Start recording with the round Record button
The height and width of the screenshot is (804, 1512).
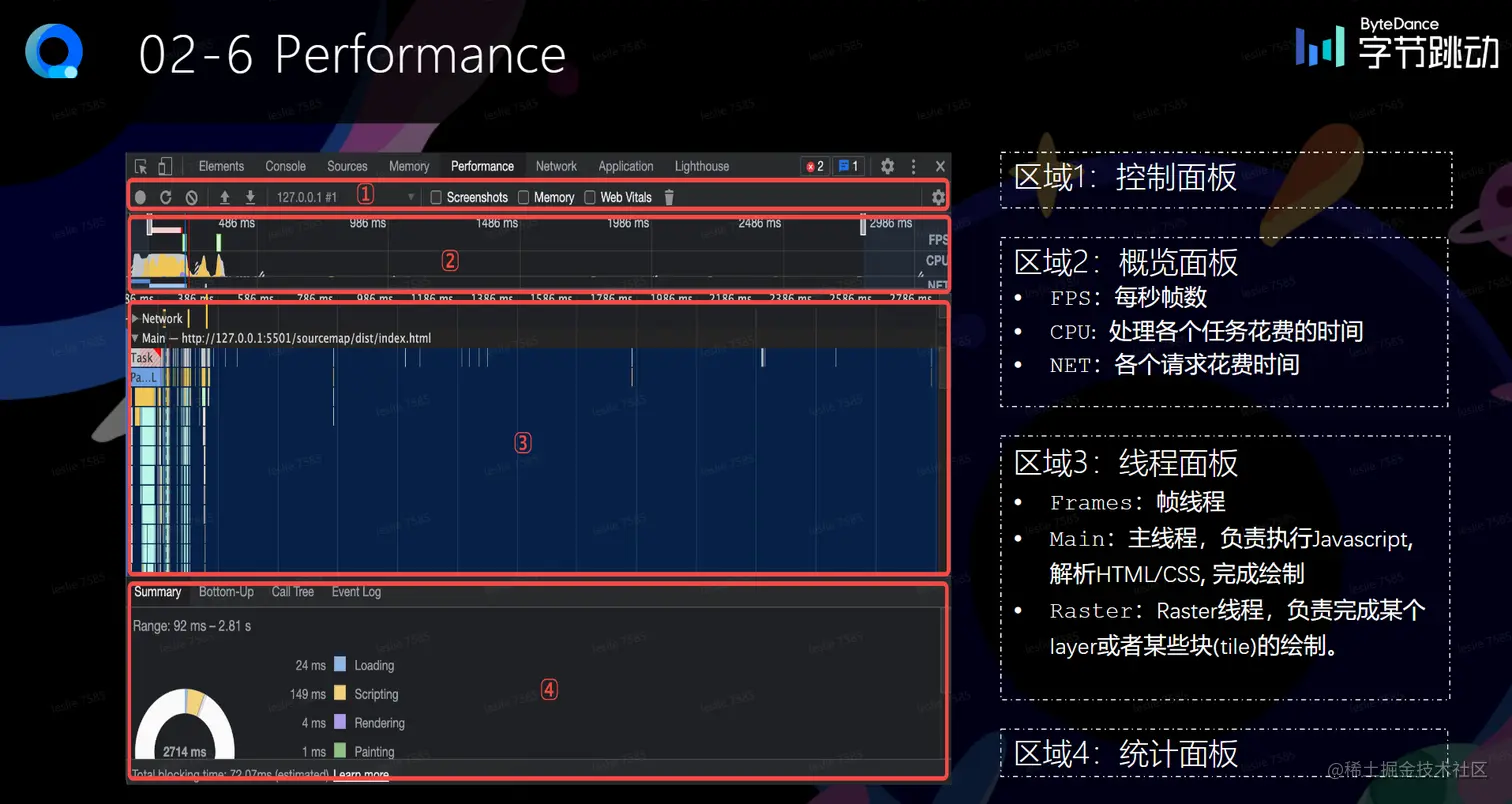(141, 198)
